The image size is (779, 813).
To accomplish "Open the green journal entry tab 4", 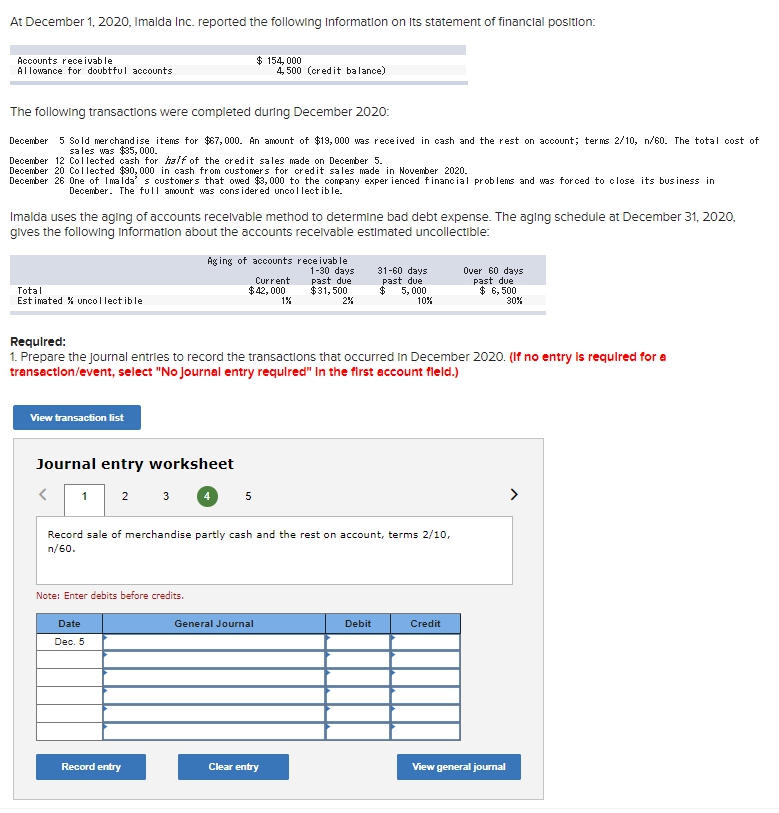I will 207,496.
